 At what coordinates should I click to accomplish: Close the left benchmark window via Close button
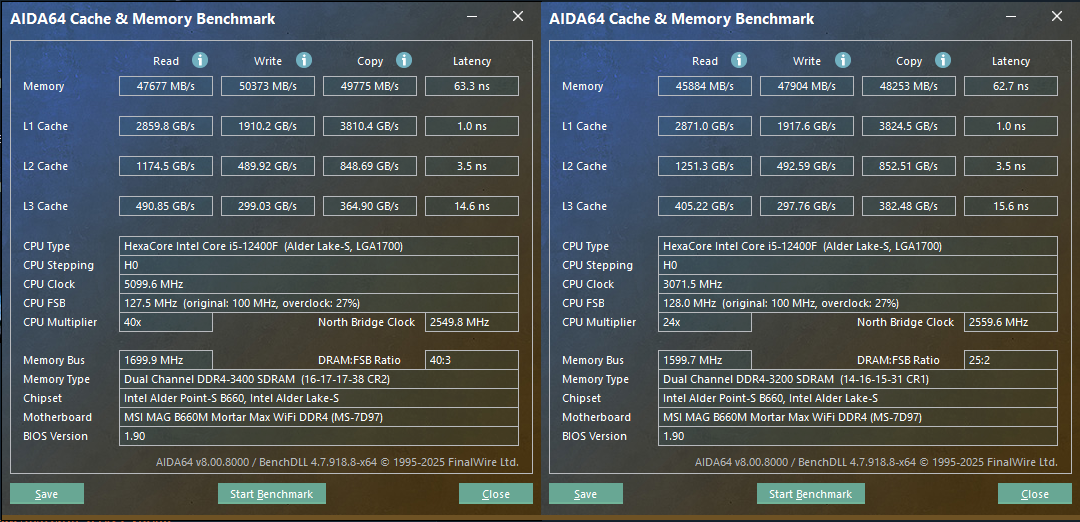(496, 494)
